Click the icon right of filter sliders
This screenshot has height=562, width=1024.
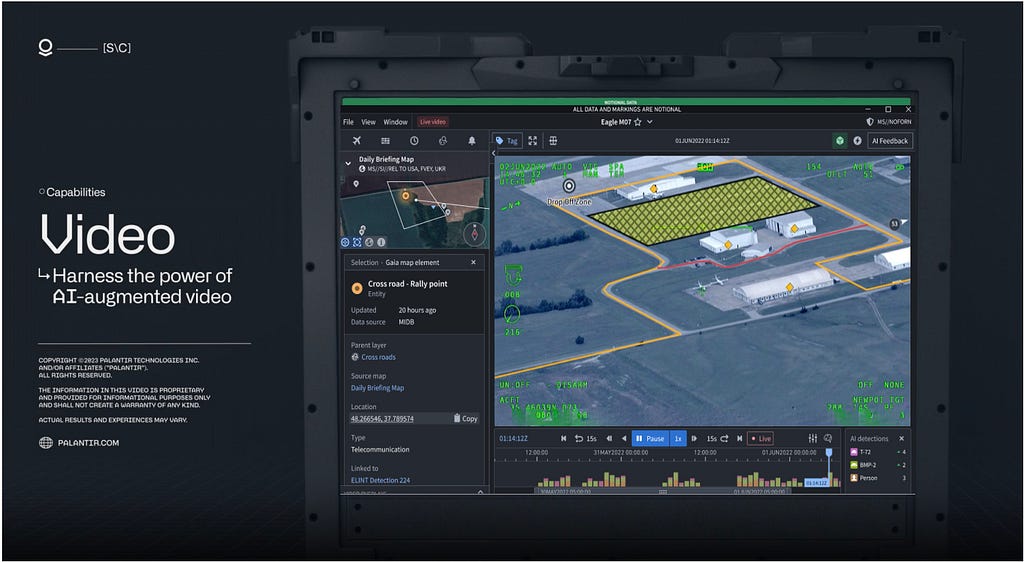pos(828,439)
